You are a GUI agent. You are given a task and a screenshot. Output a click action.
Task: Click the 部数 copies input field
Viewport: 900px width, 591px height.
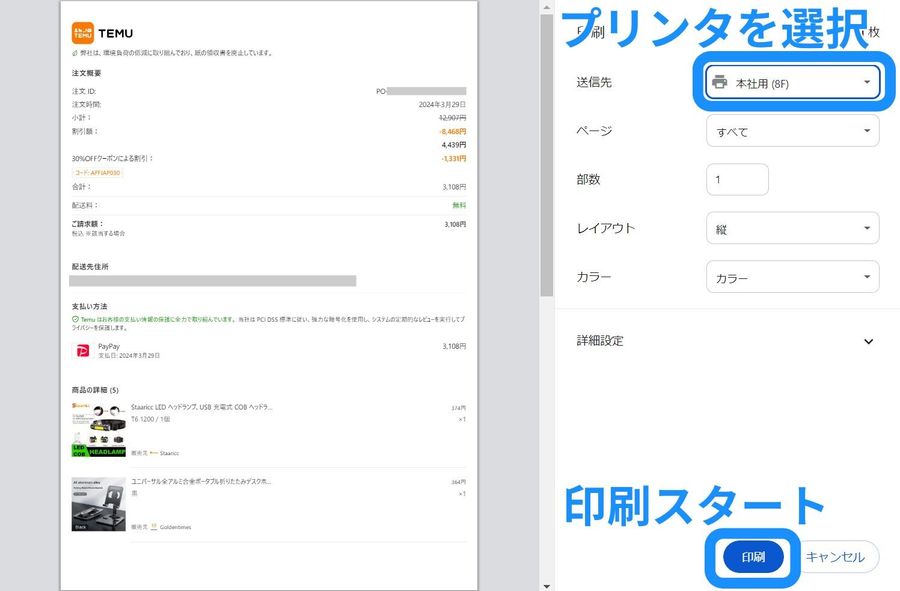coord(738,180)
